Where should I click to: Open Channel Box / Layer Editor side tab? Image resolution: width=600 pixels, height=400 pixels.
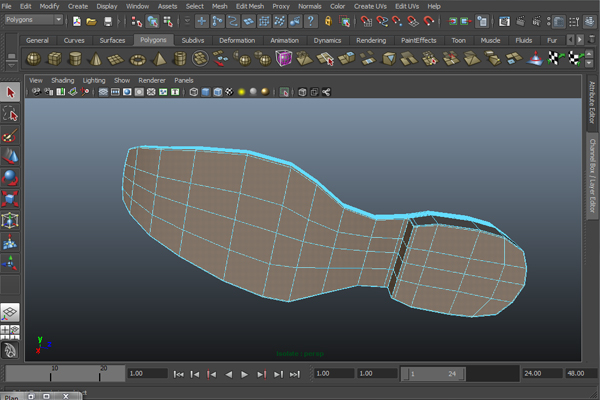(592, 176)
